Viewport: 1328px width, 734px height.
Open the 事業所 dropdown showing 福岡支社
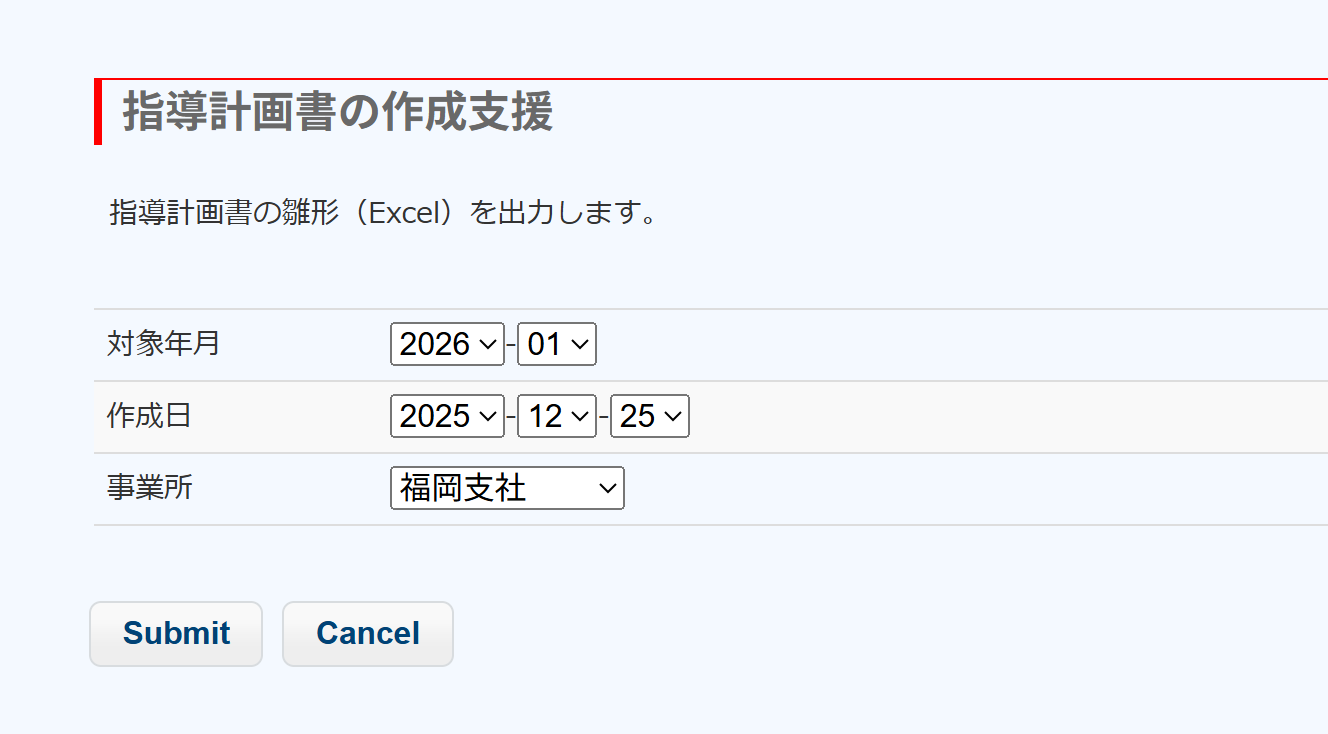click(507, 488)
